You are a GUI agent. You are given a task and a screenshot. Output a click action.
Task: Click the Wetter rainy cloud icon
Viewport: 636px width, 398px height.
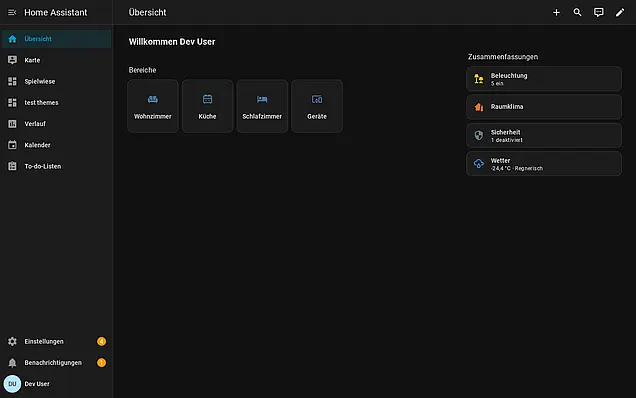click(479, 164)
